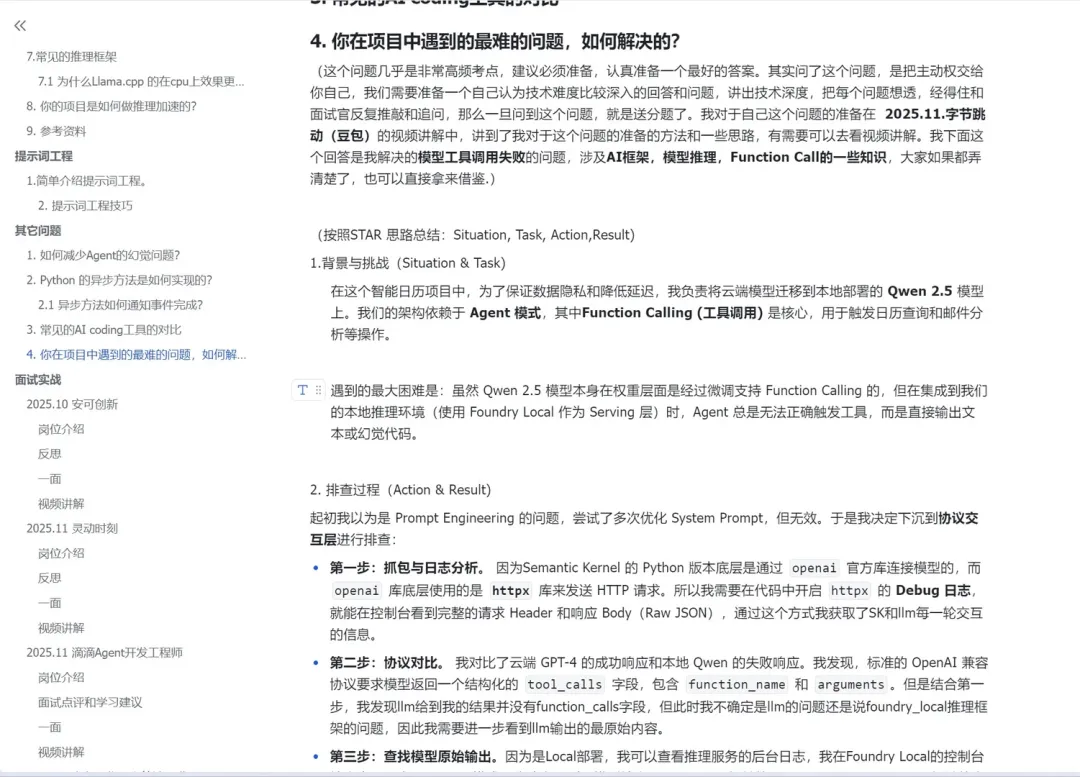
Task: Click bold text Function Calling (工具调用)
Action: 672,313
